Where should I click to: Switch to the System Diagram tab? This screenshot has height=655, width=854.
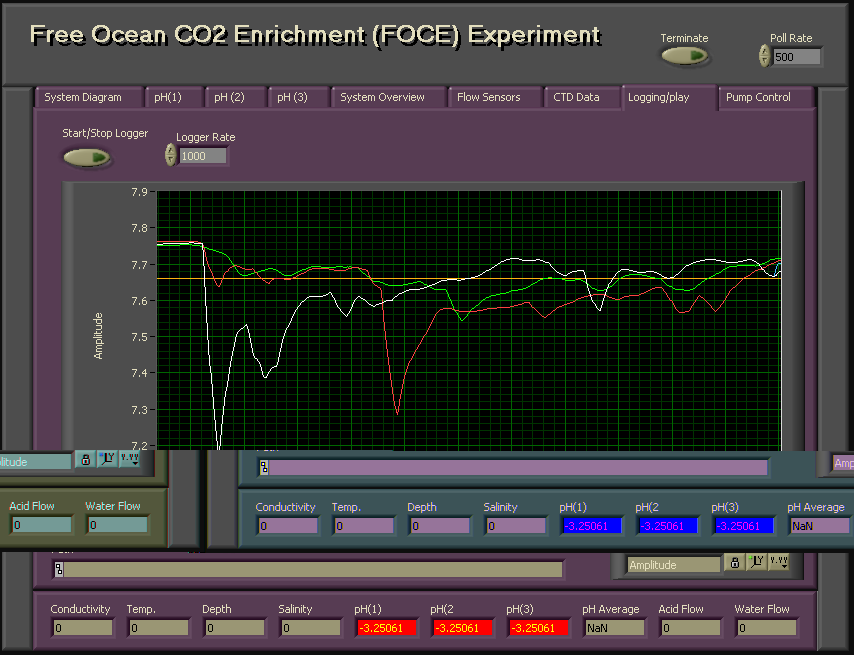pos(83,97)
